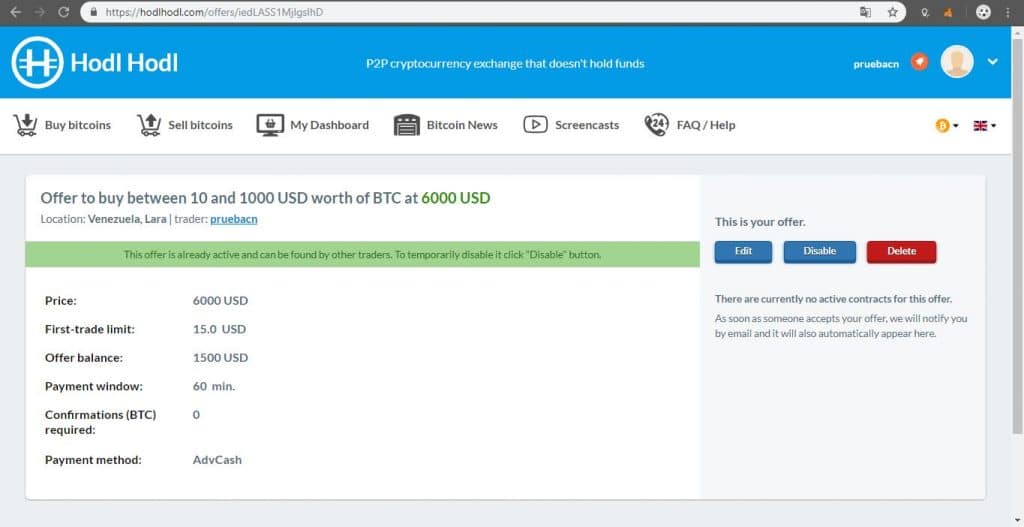This screenshot has width=1024, height=527.
Task: Bookmark this page with the star icon
Action: click(x=892, y=12)
